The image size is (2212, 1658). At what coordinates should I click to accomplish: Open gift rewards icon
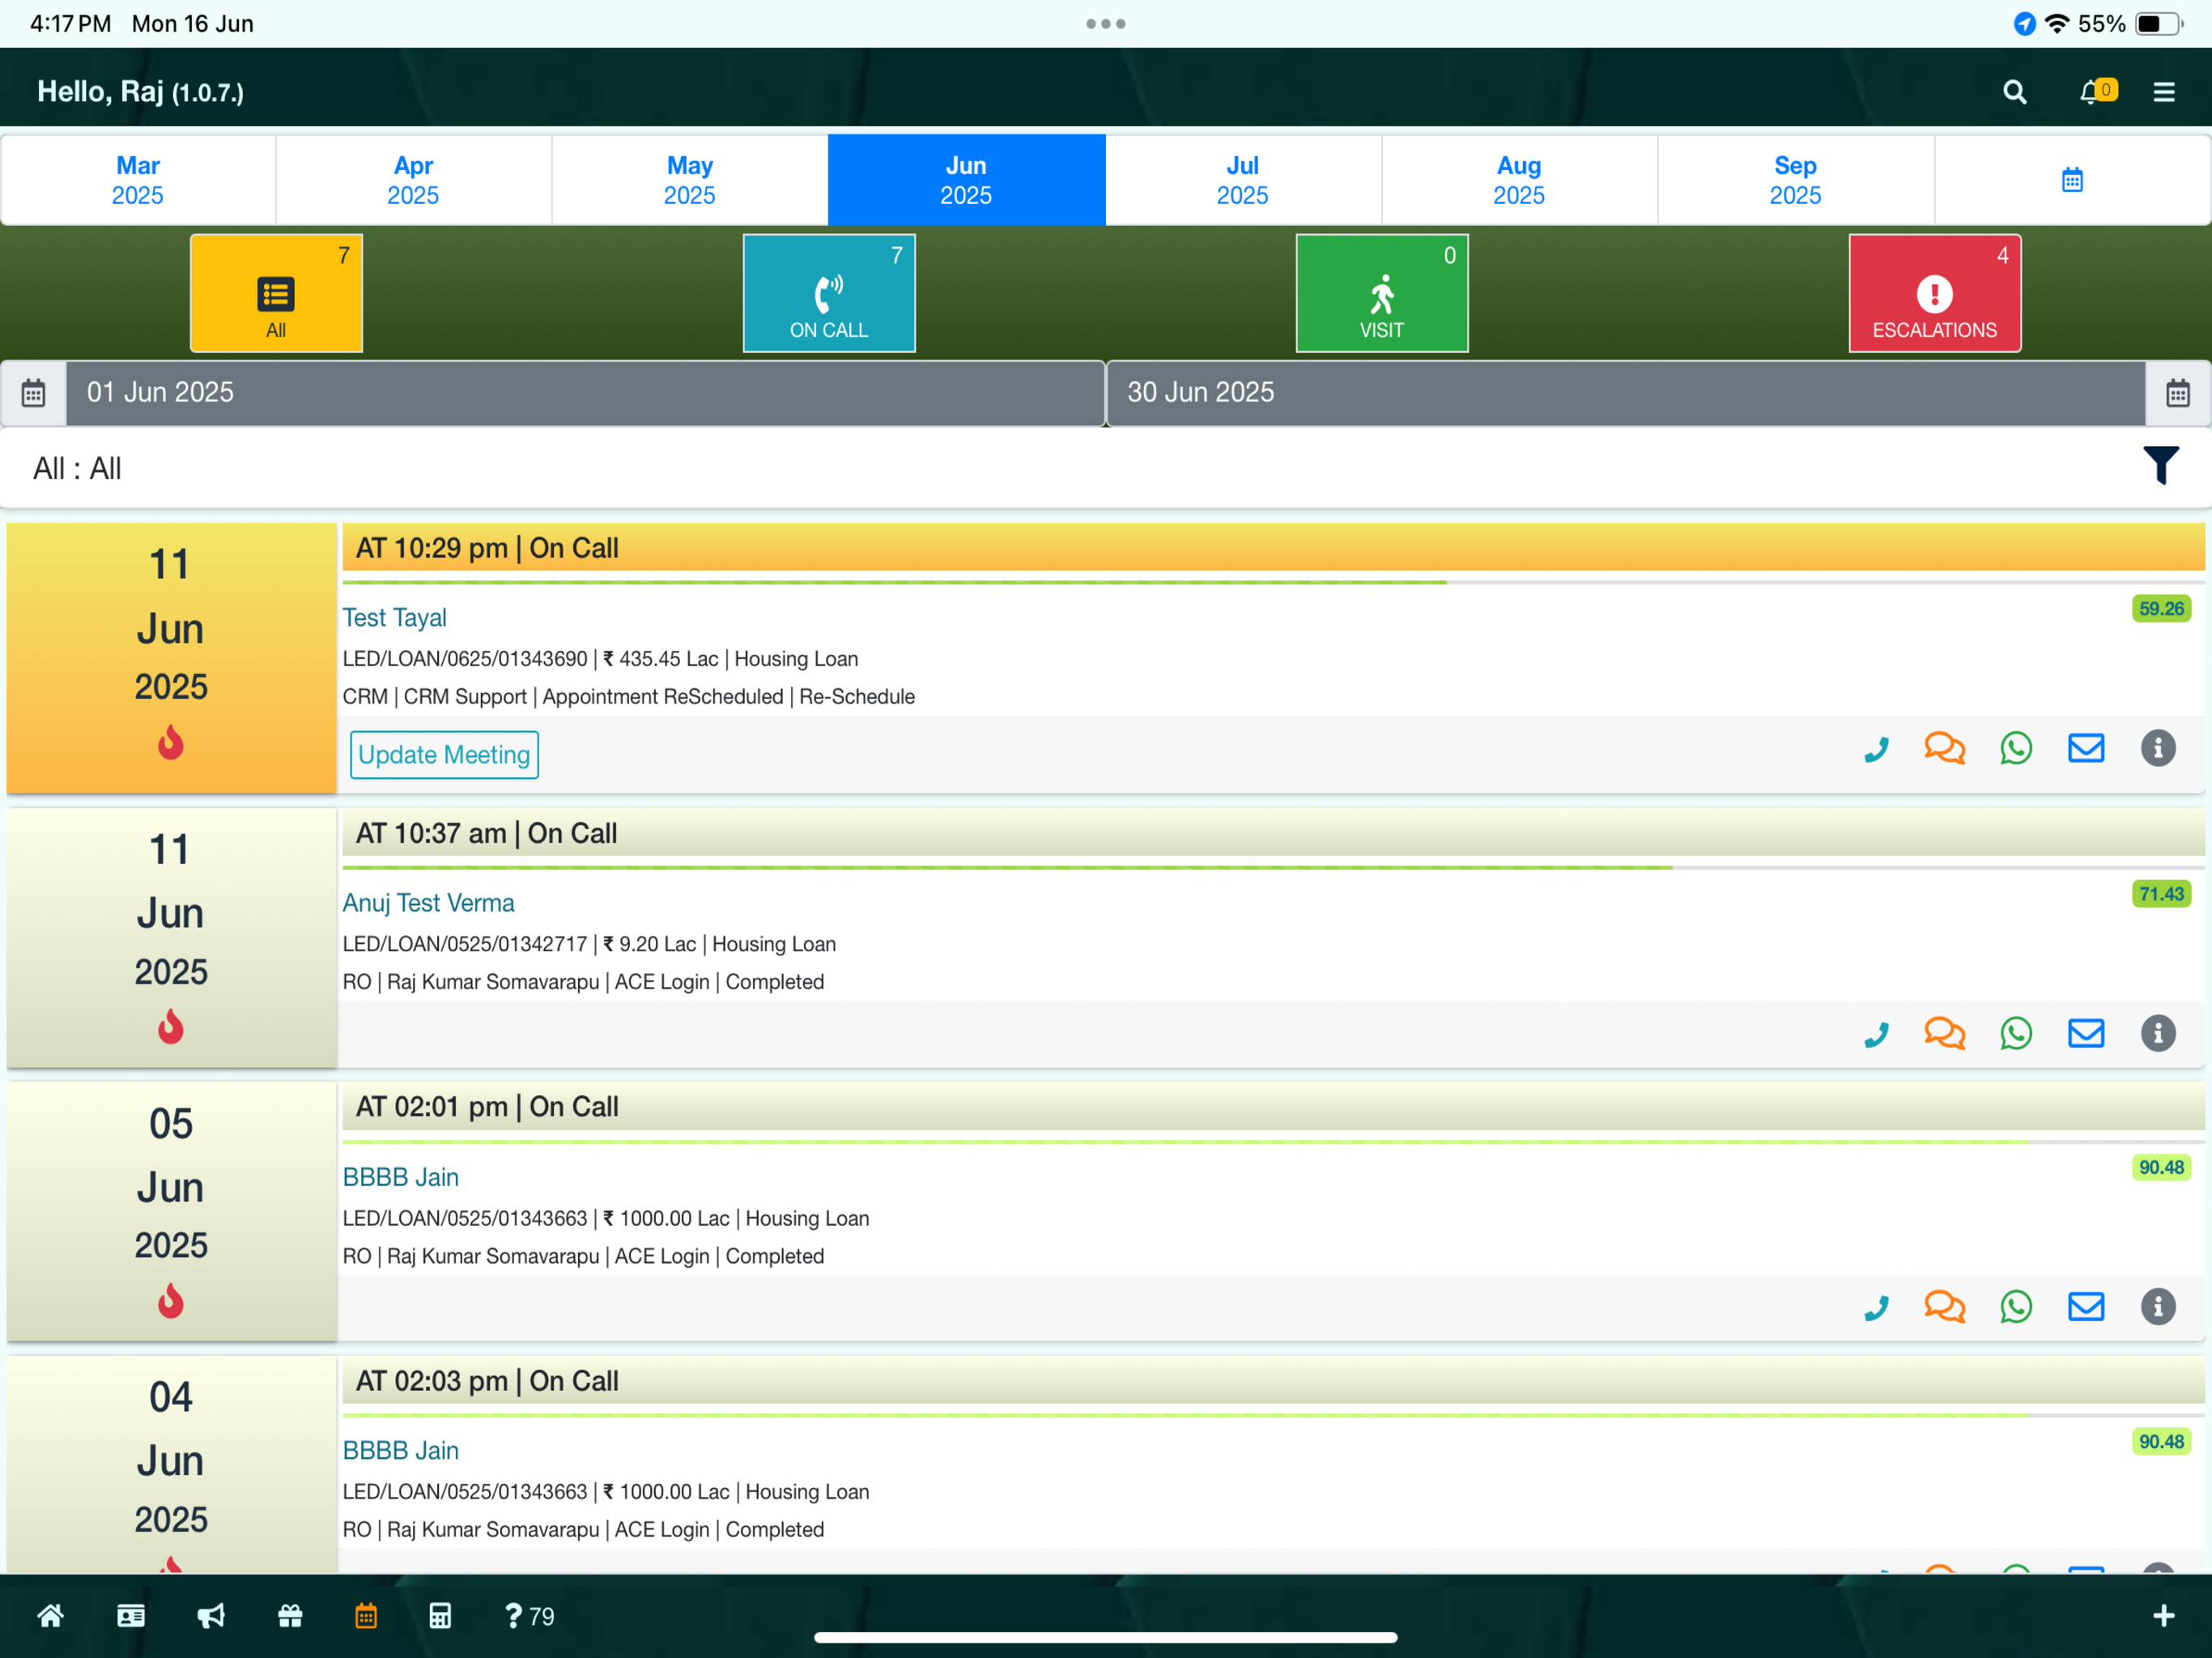point(290,1616)
